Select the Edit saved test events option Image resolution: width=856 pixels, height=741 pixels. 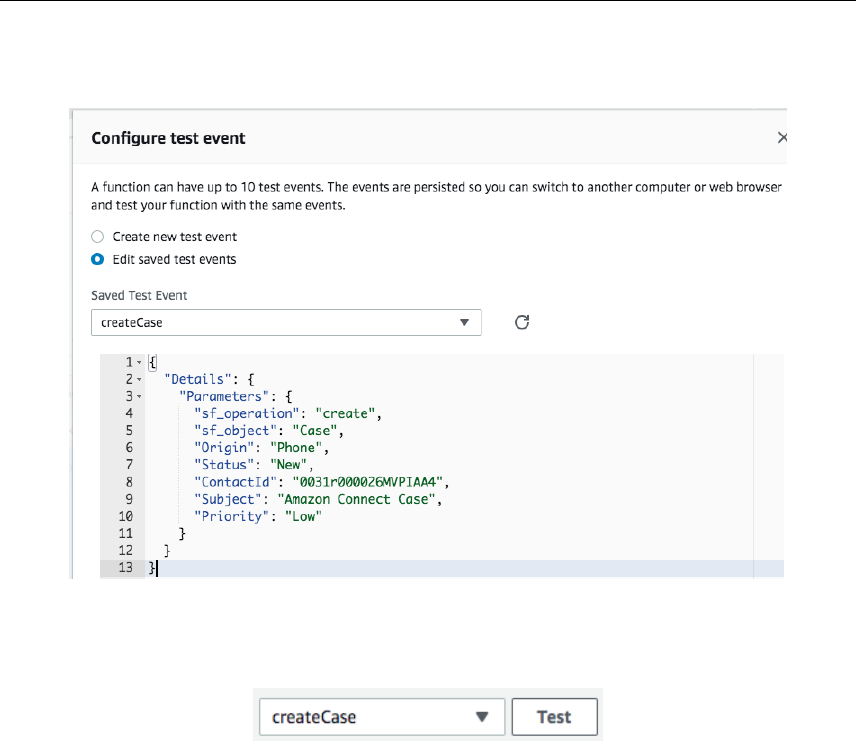(x=98, y=259)
